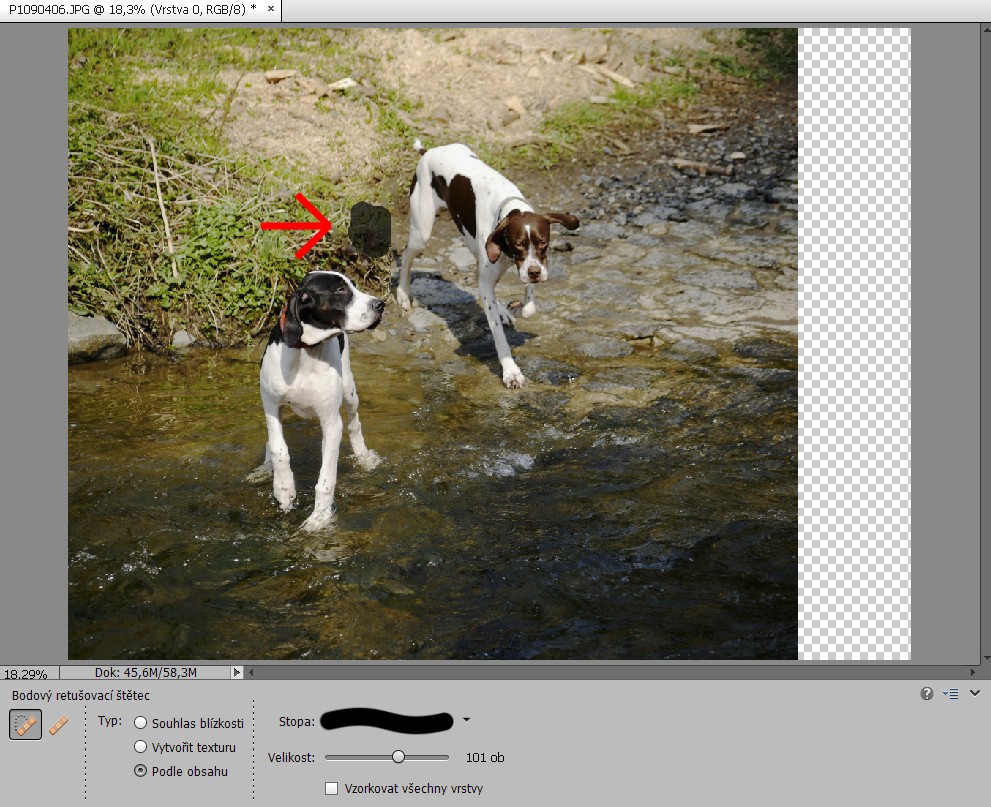This screenshot has width=991, height=807.
Task: Open the Stopa brush preset dropdown arrow
Action: pyautogui.click(x=466, y=720)
